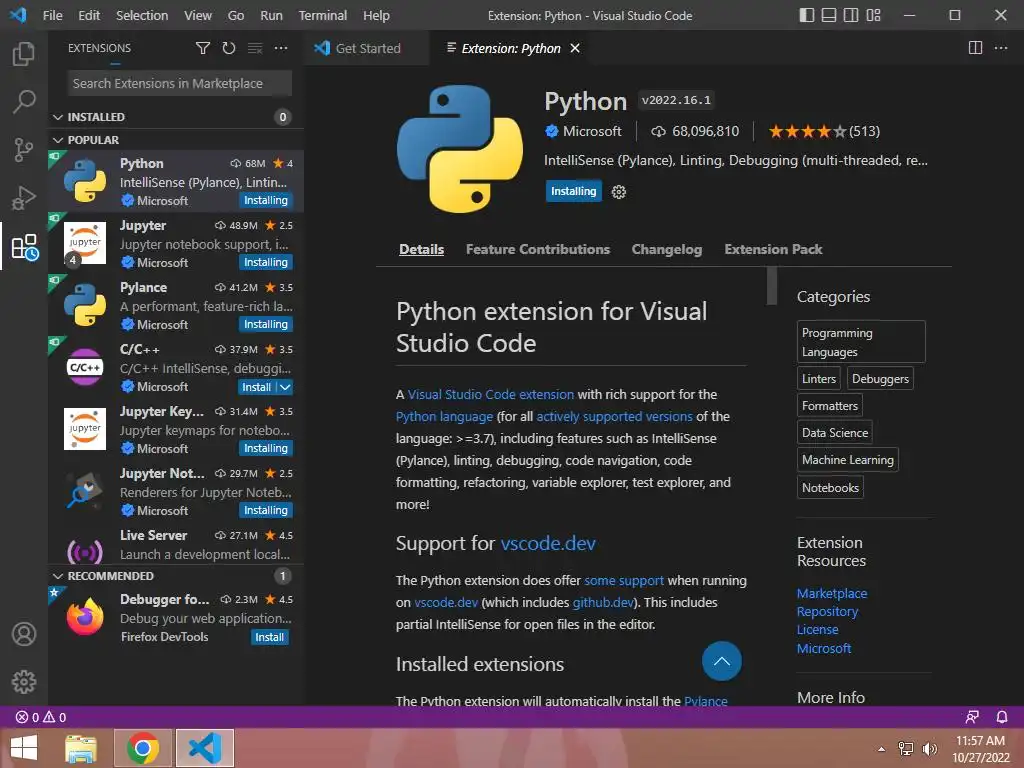Open Google Chrome from taskbar
The width and height of the screenshot is (1024, 768).
(143, 748)
